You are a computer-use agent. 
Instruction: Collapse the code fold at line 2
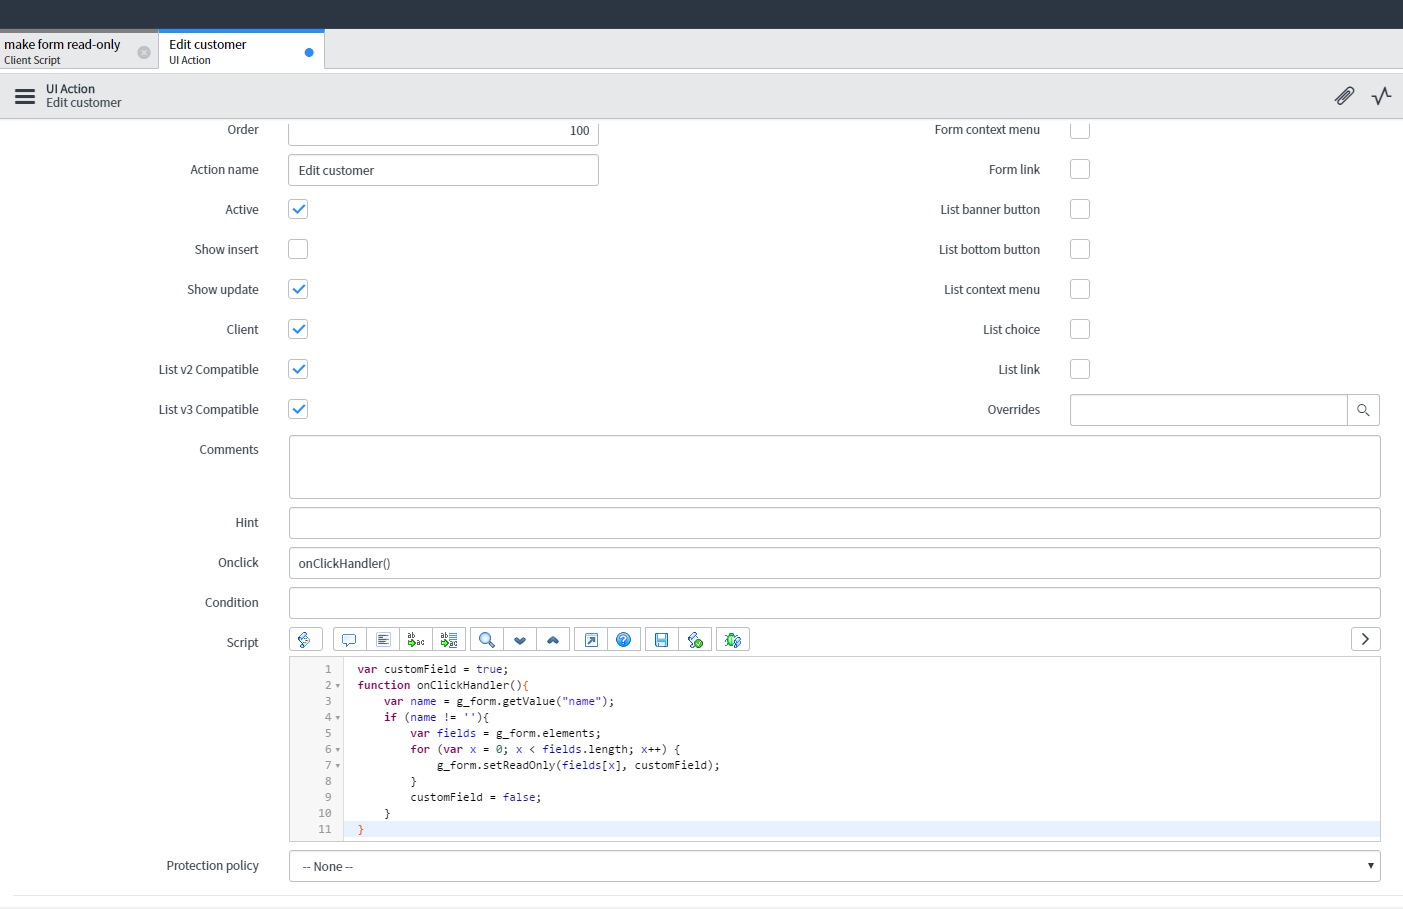(x=338, y=686)
